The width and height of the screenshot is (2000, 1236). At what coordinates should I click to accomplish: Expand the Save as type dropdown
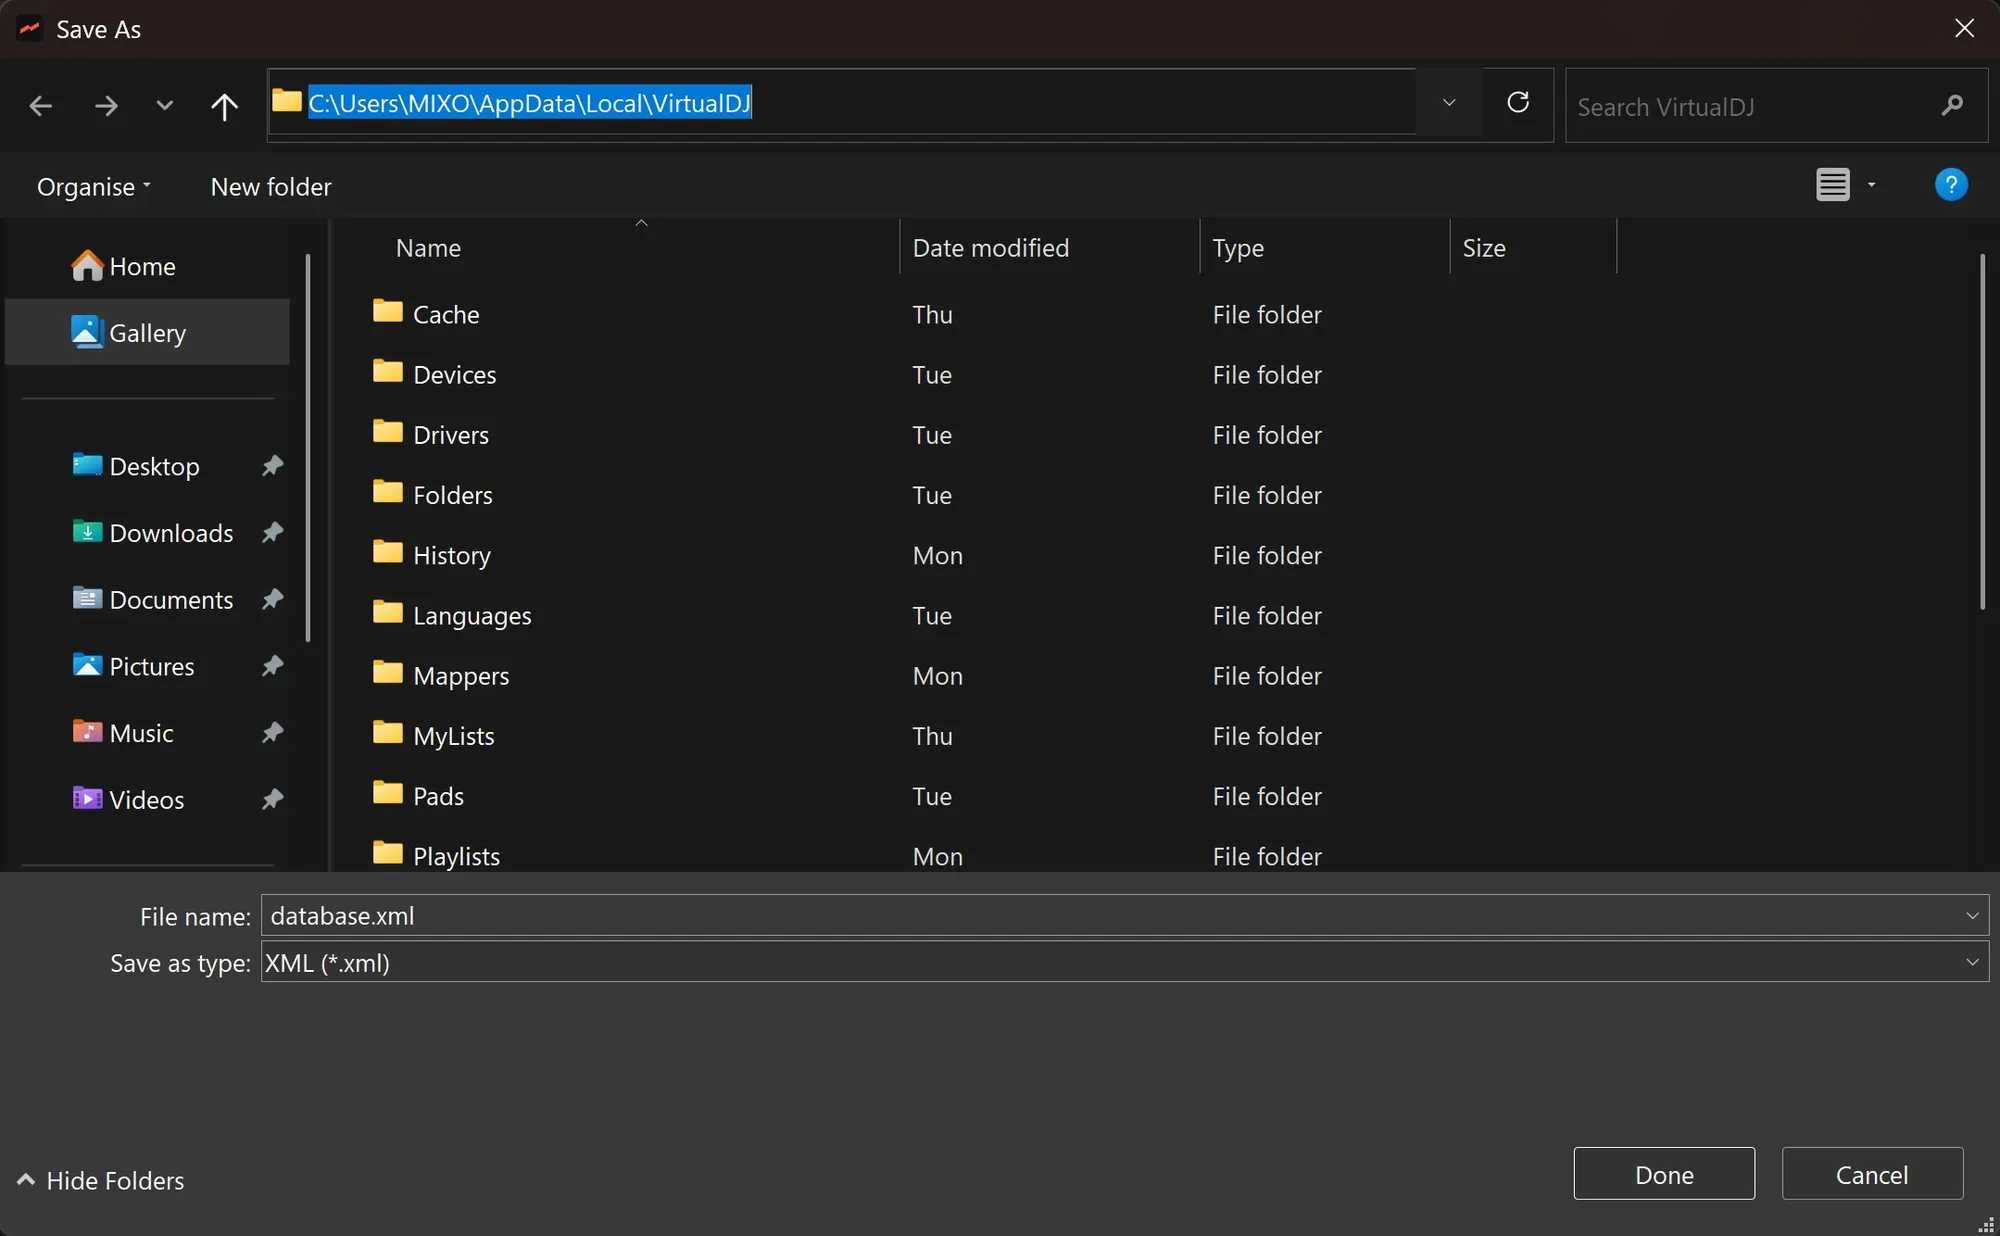(1971, 962)
